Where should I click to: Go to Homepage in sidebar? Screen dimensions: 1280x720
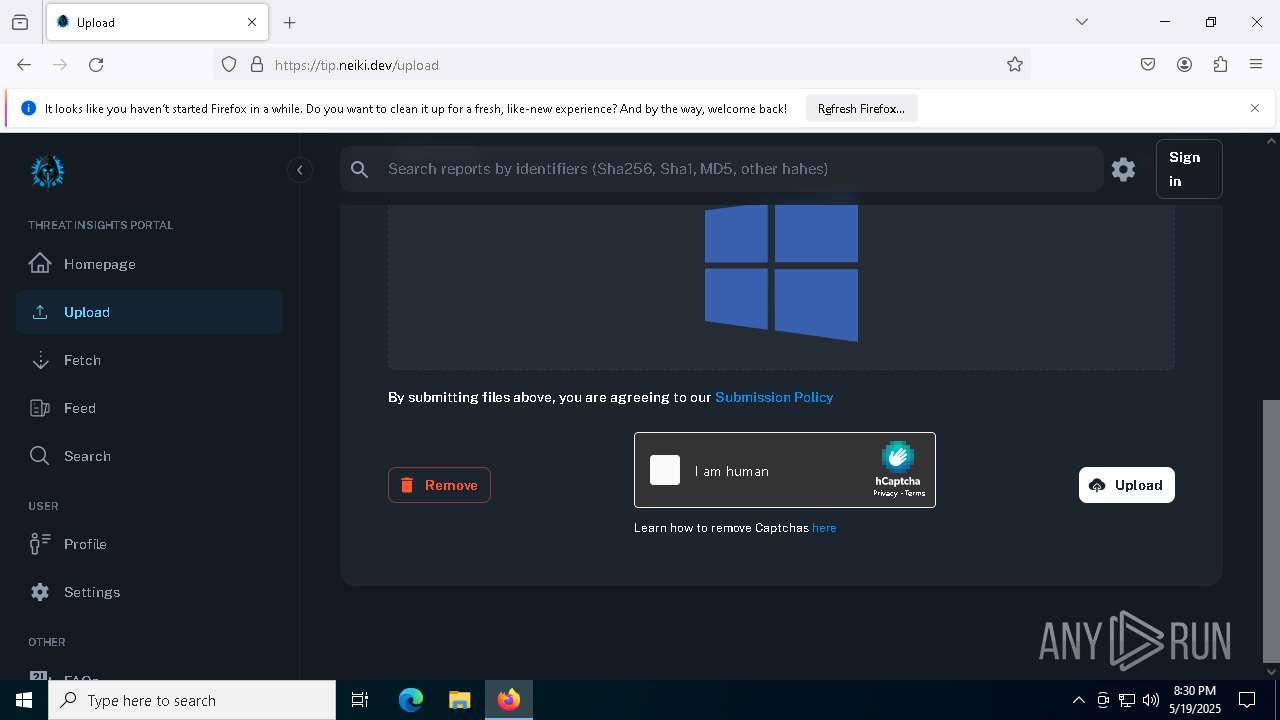pos(149,264)
